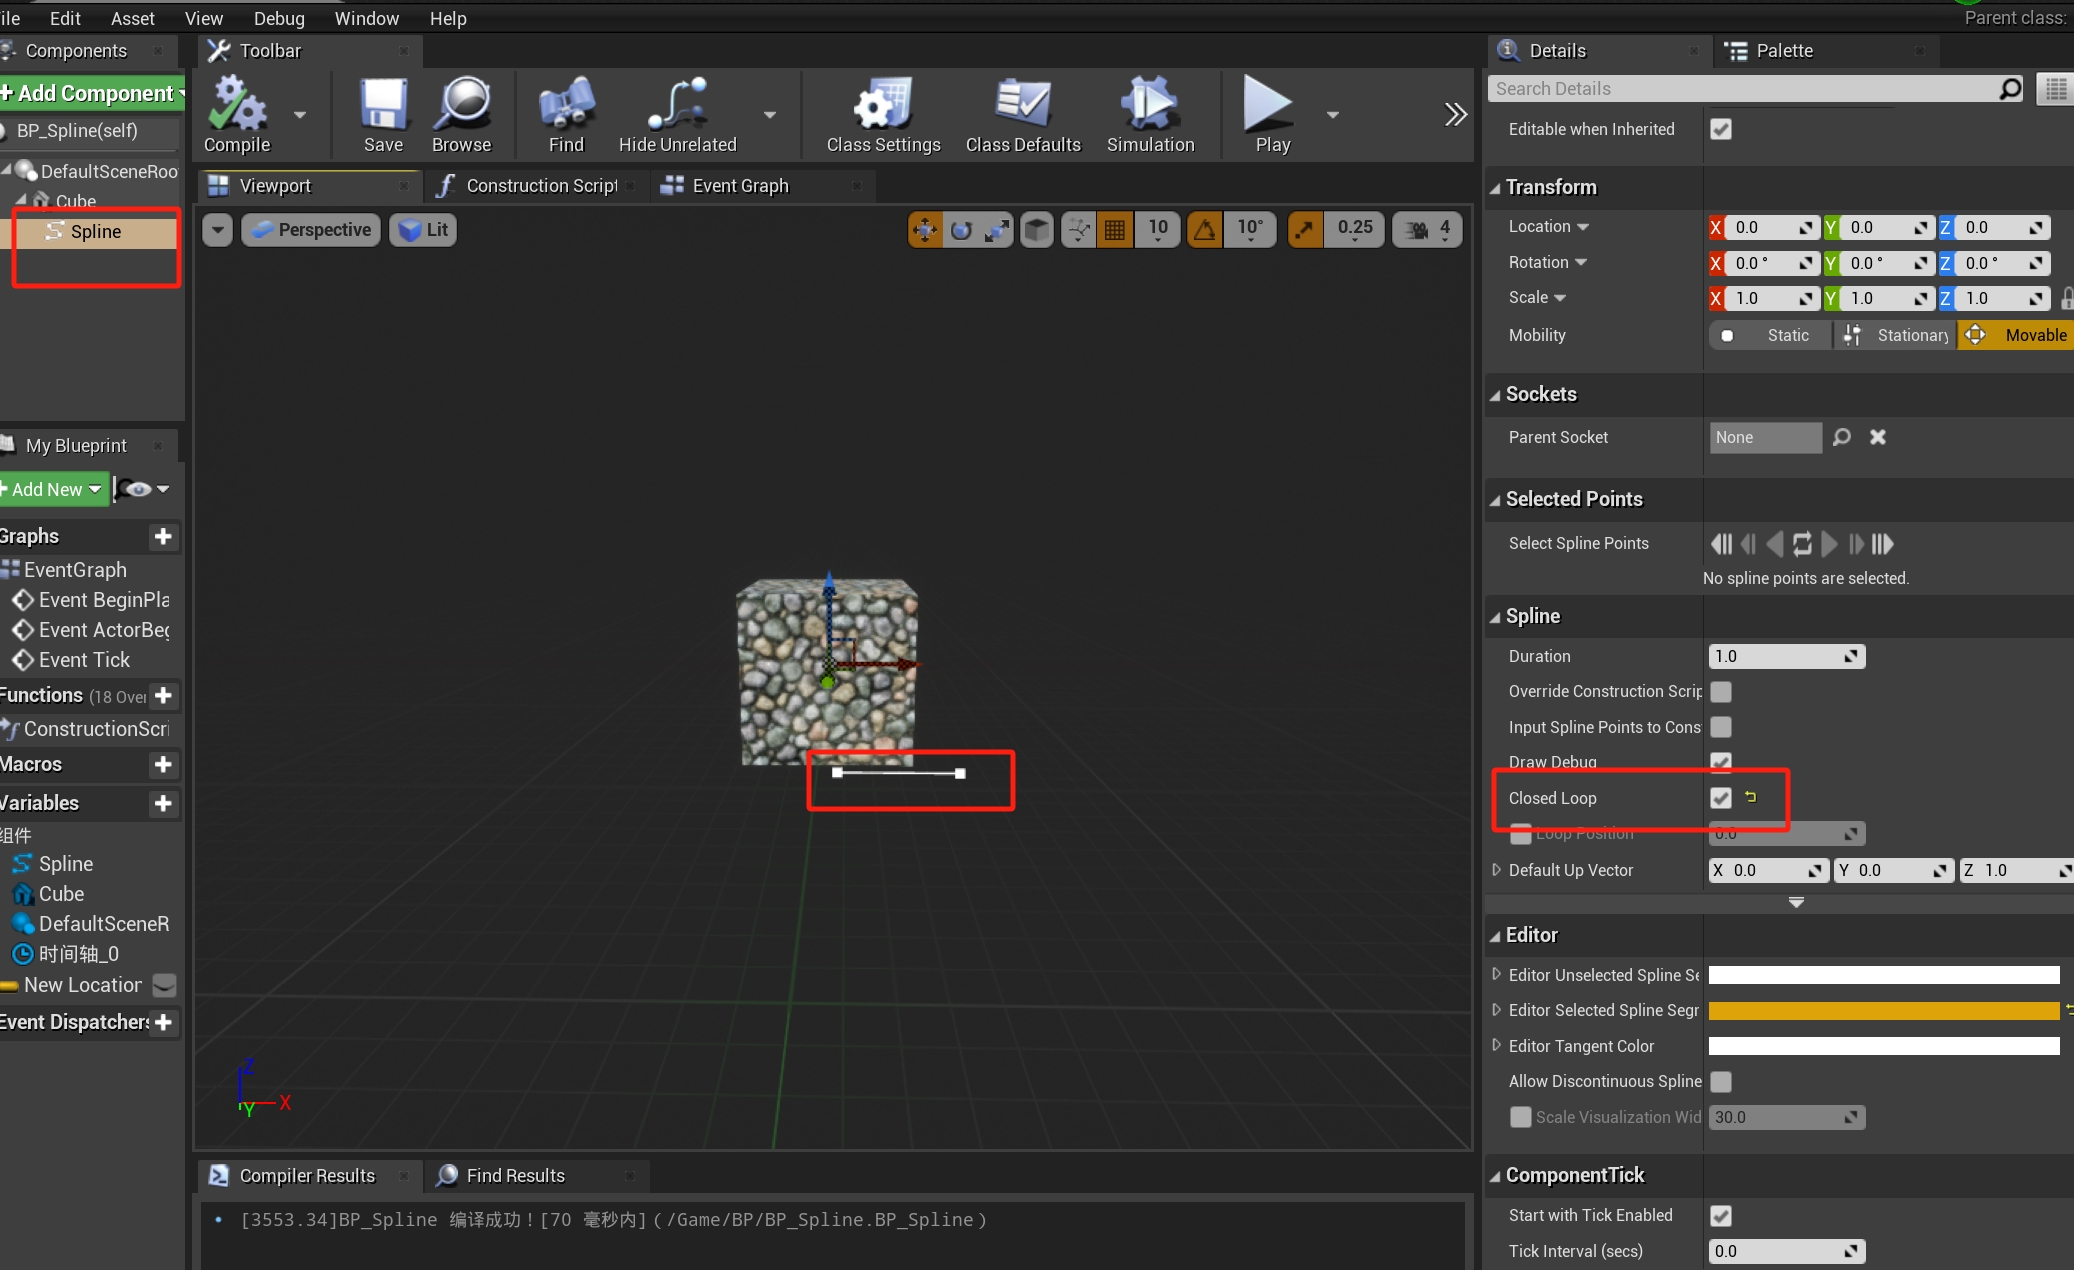
Task: Toggle grid snapping icon in viewport
Action: [x=1115, y=230]
